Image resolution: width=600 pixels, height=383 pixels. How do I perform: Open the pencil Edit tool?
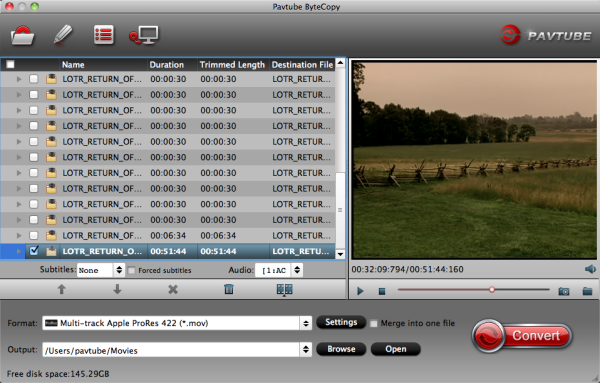tap(63, 35)
